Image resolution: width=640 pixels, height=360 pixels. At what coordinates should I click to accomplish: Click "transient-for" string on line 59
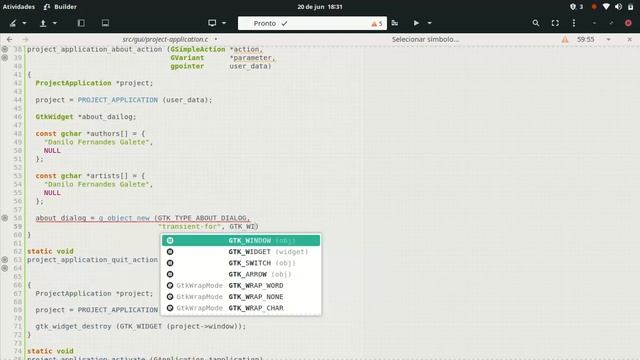pyautogui.click(x=189, y=227)
